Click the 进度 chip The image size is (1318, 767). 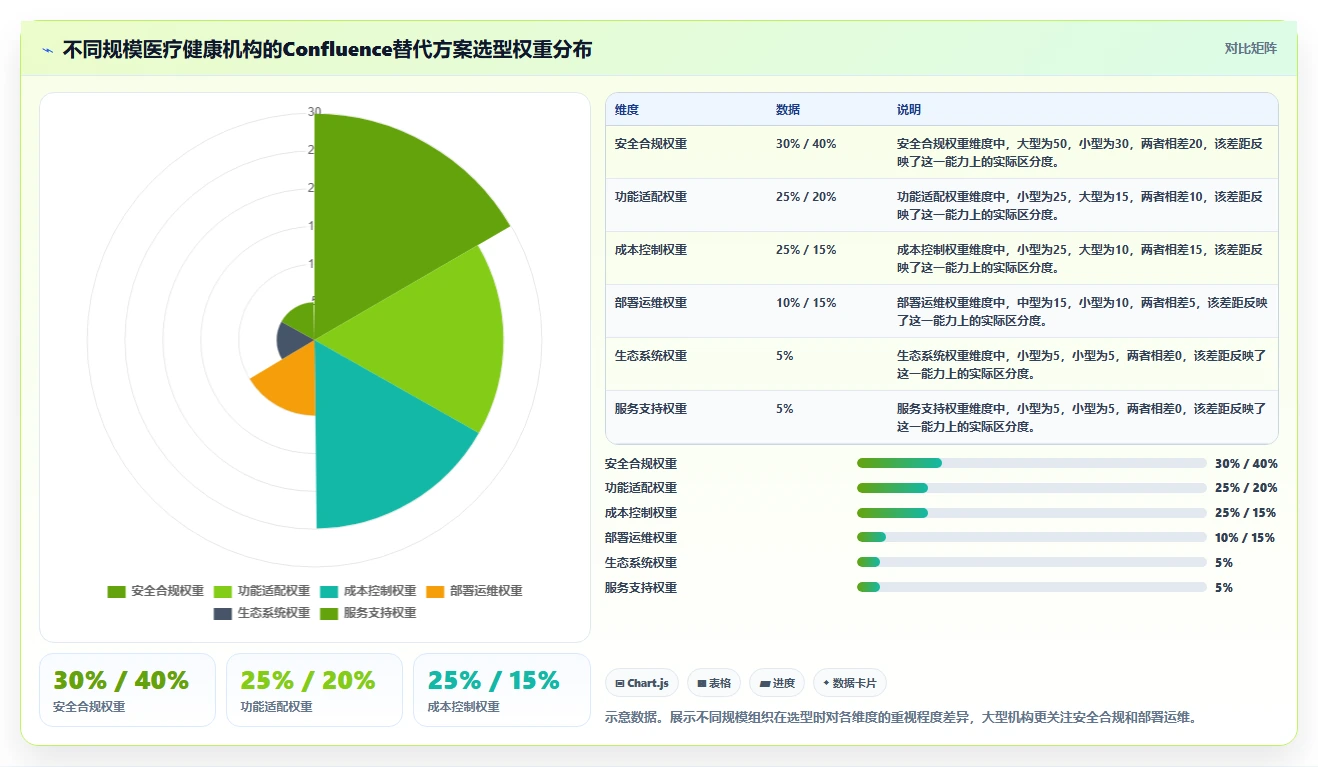(x=776, y=683)
